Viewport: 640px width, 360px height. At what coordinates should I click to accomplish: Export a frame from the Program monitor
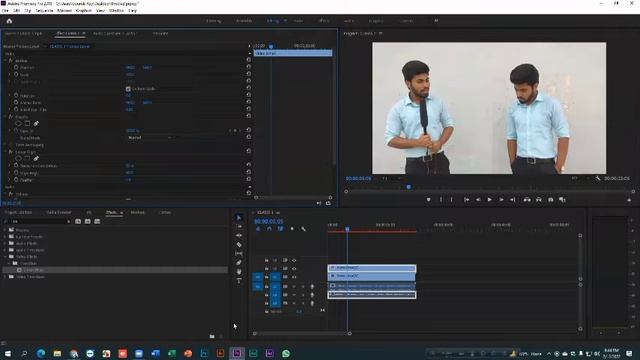(551, 200)
